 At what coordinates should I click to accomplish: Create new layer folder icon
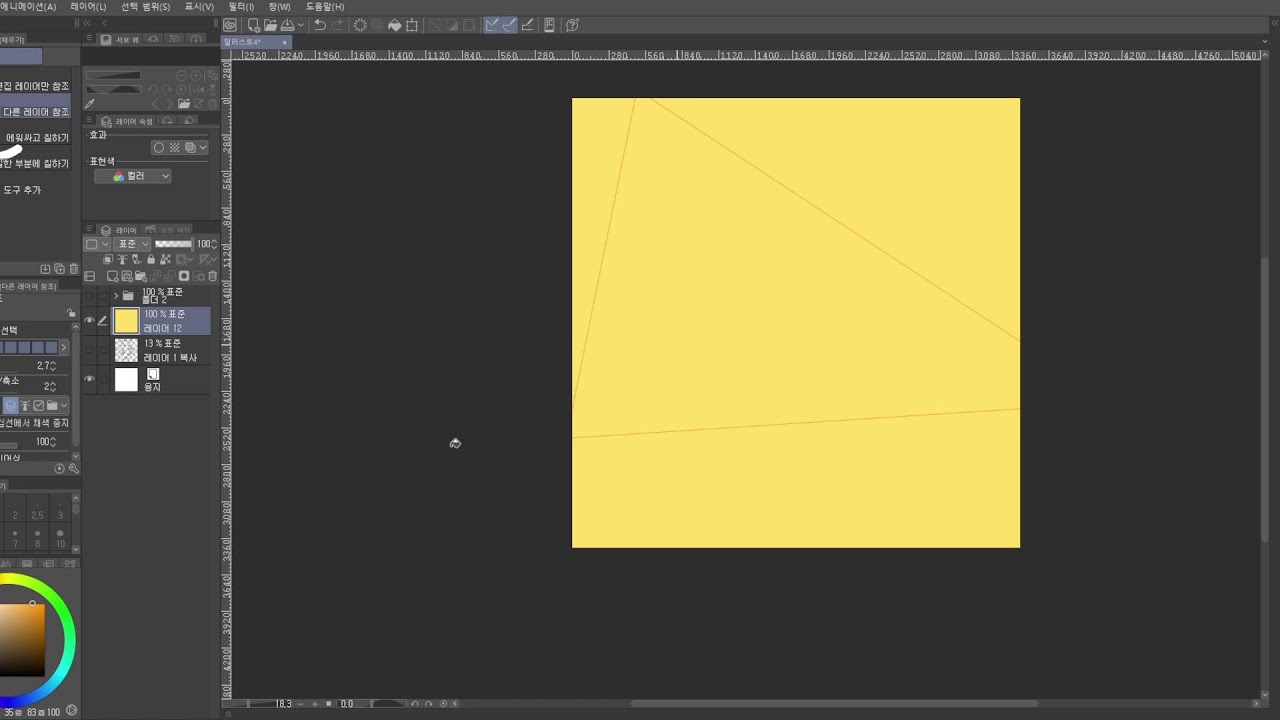point(141,276)
